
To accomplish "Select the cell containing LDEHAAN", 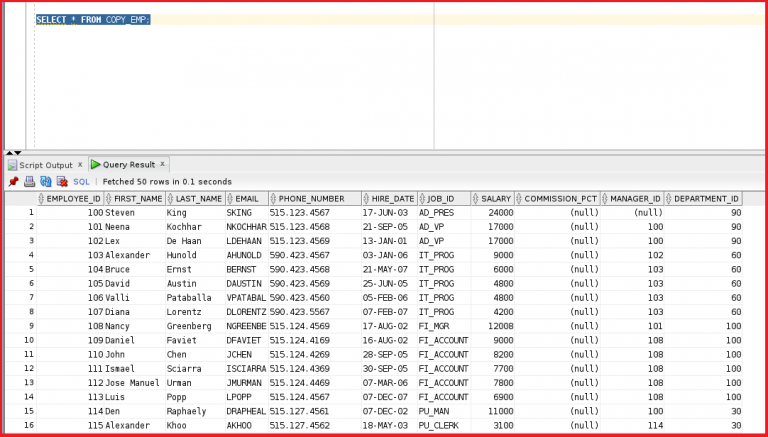I will pos(246,241).
